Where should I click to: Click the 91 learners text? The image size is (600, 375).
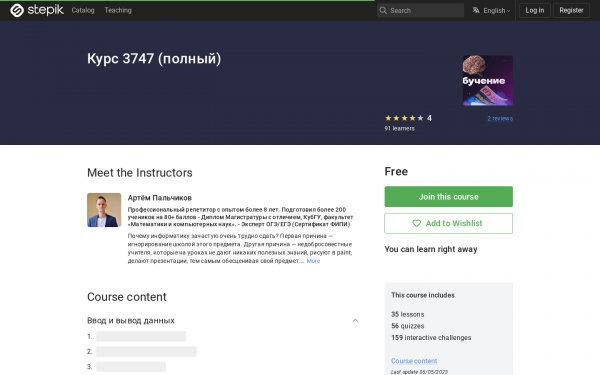(x=399, y=129)
